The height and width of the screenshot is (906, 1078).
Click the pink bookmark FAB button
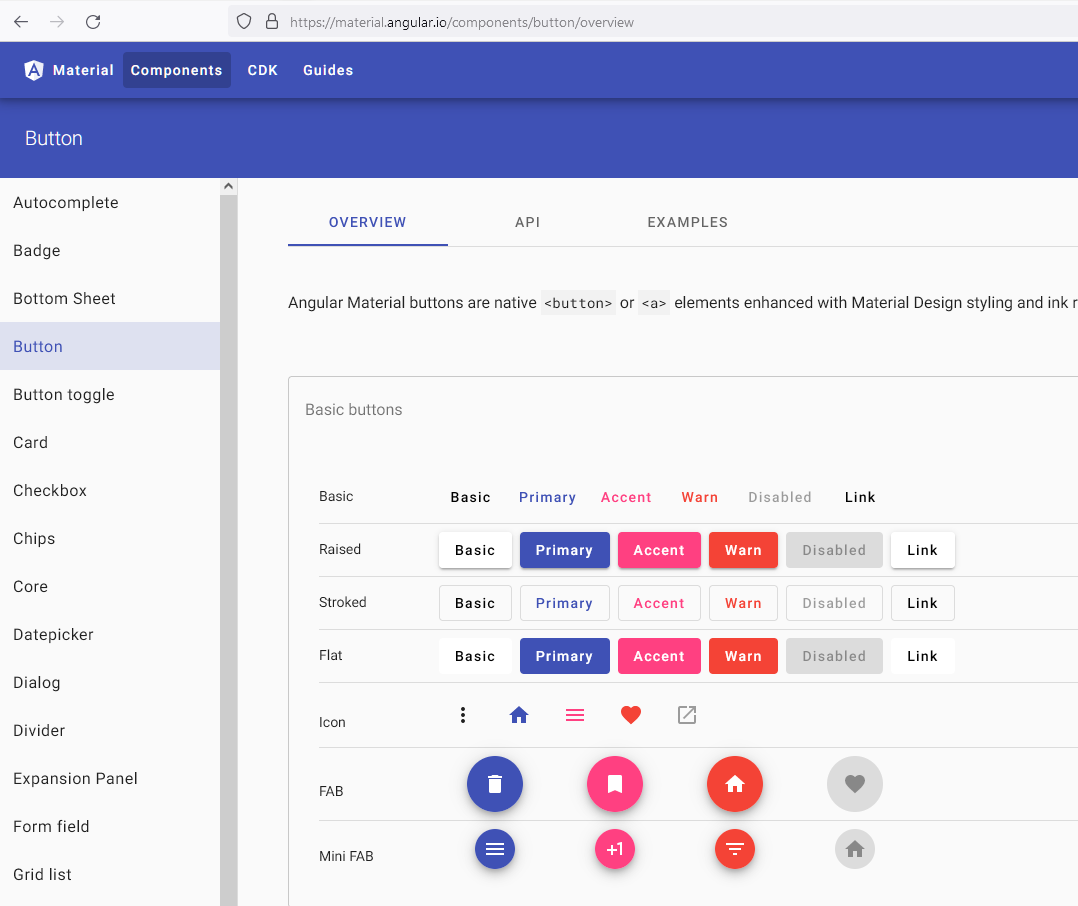click(615, 784)
